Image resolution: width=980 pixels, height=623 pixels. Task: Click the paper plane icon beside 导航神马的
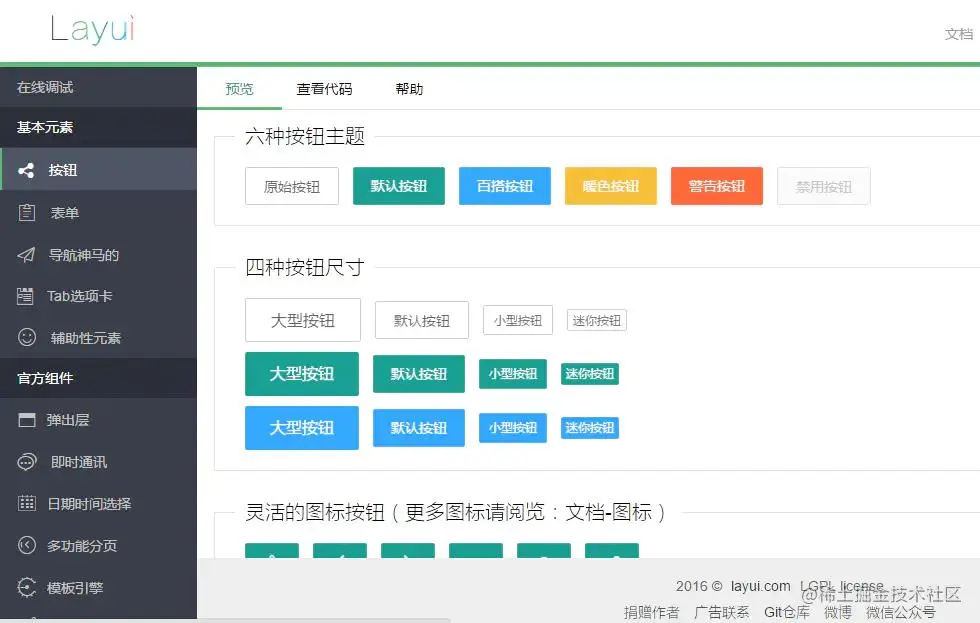click(x=26, y=254)
